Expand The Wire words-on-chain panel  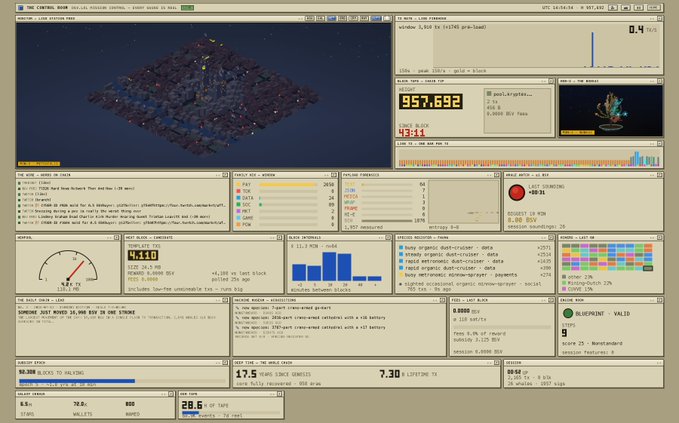pos(225,175)
